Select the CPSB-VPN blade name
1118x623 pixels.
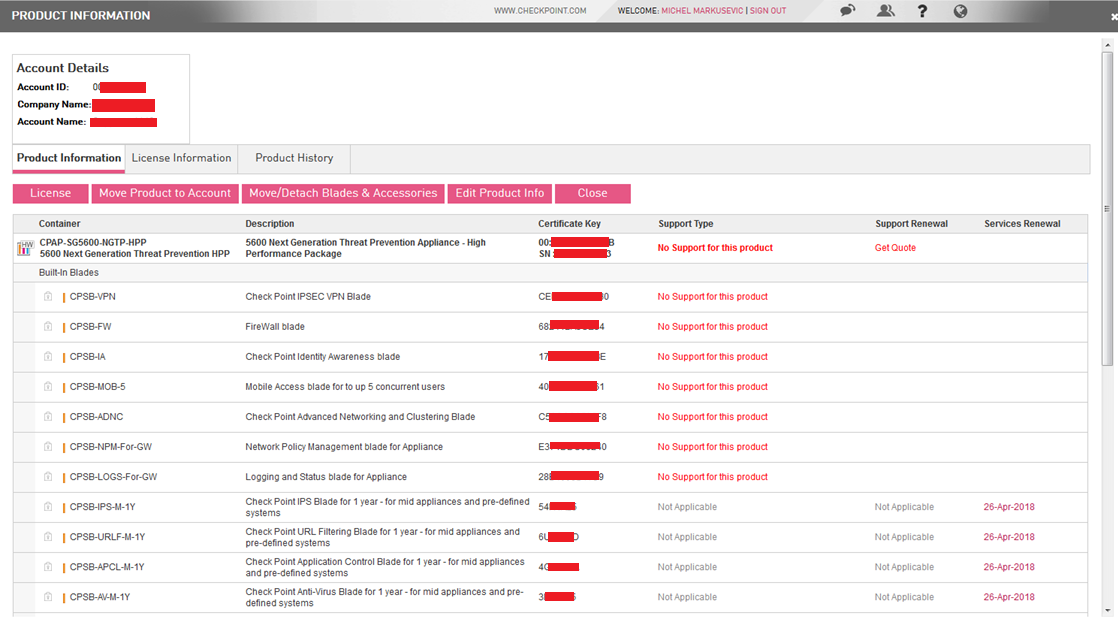pyautogui.click(x=93, y=297)
